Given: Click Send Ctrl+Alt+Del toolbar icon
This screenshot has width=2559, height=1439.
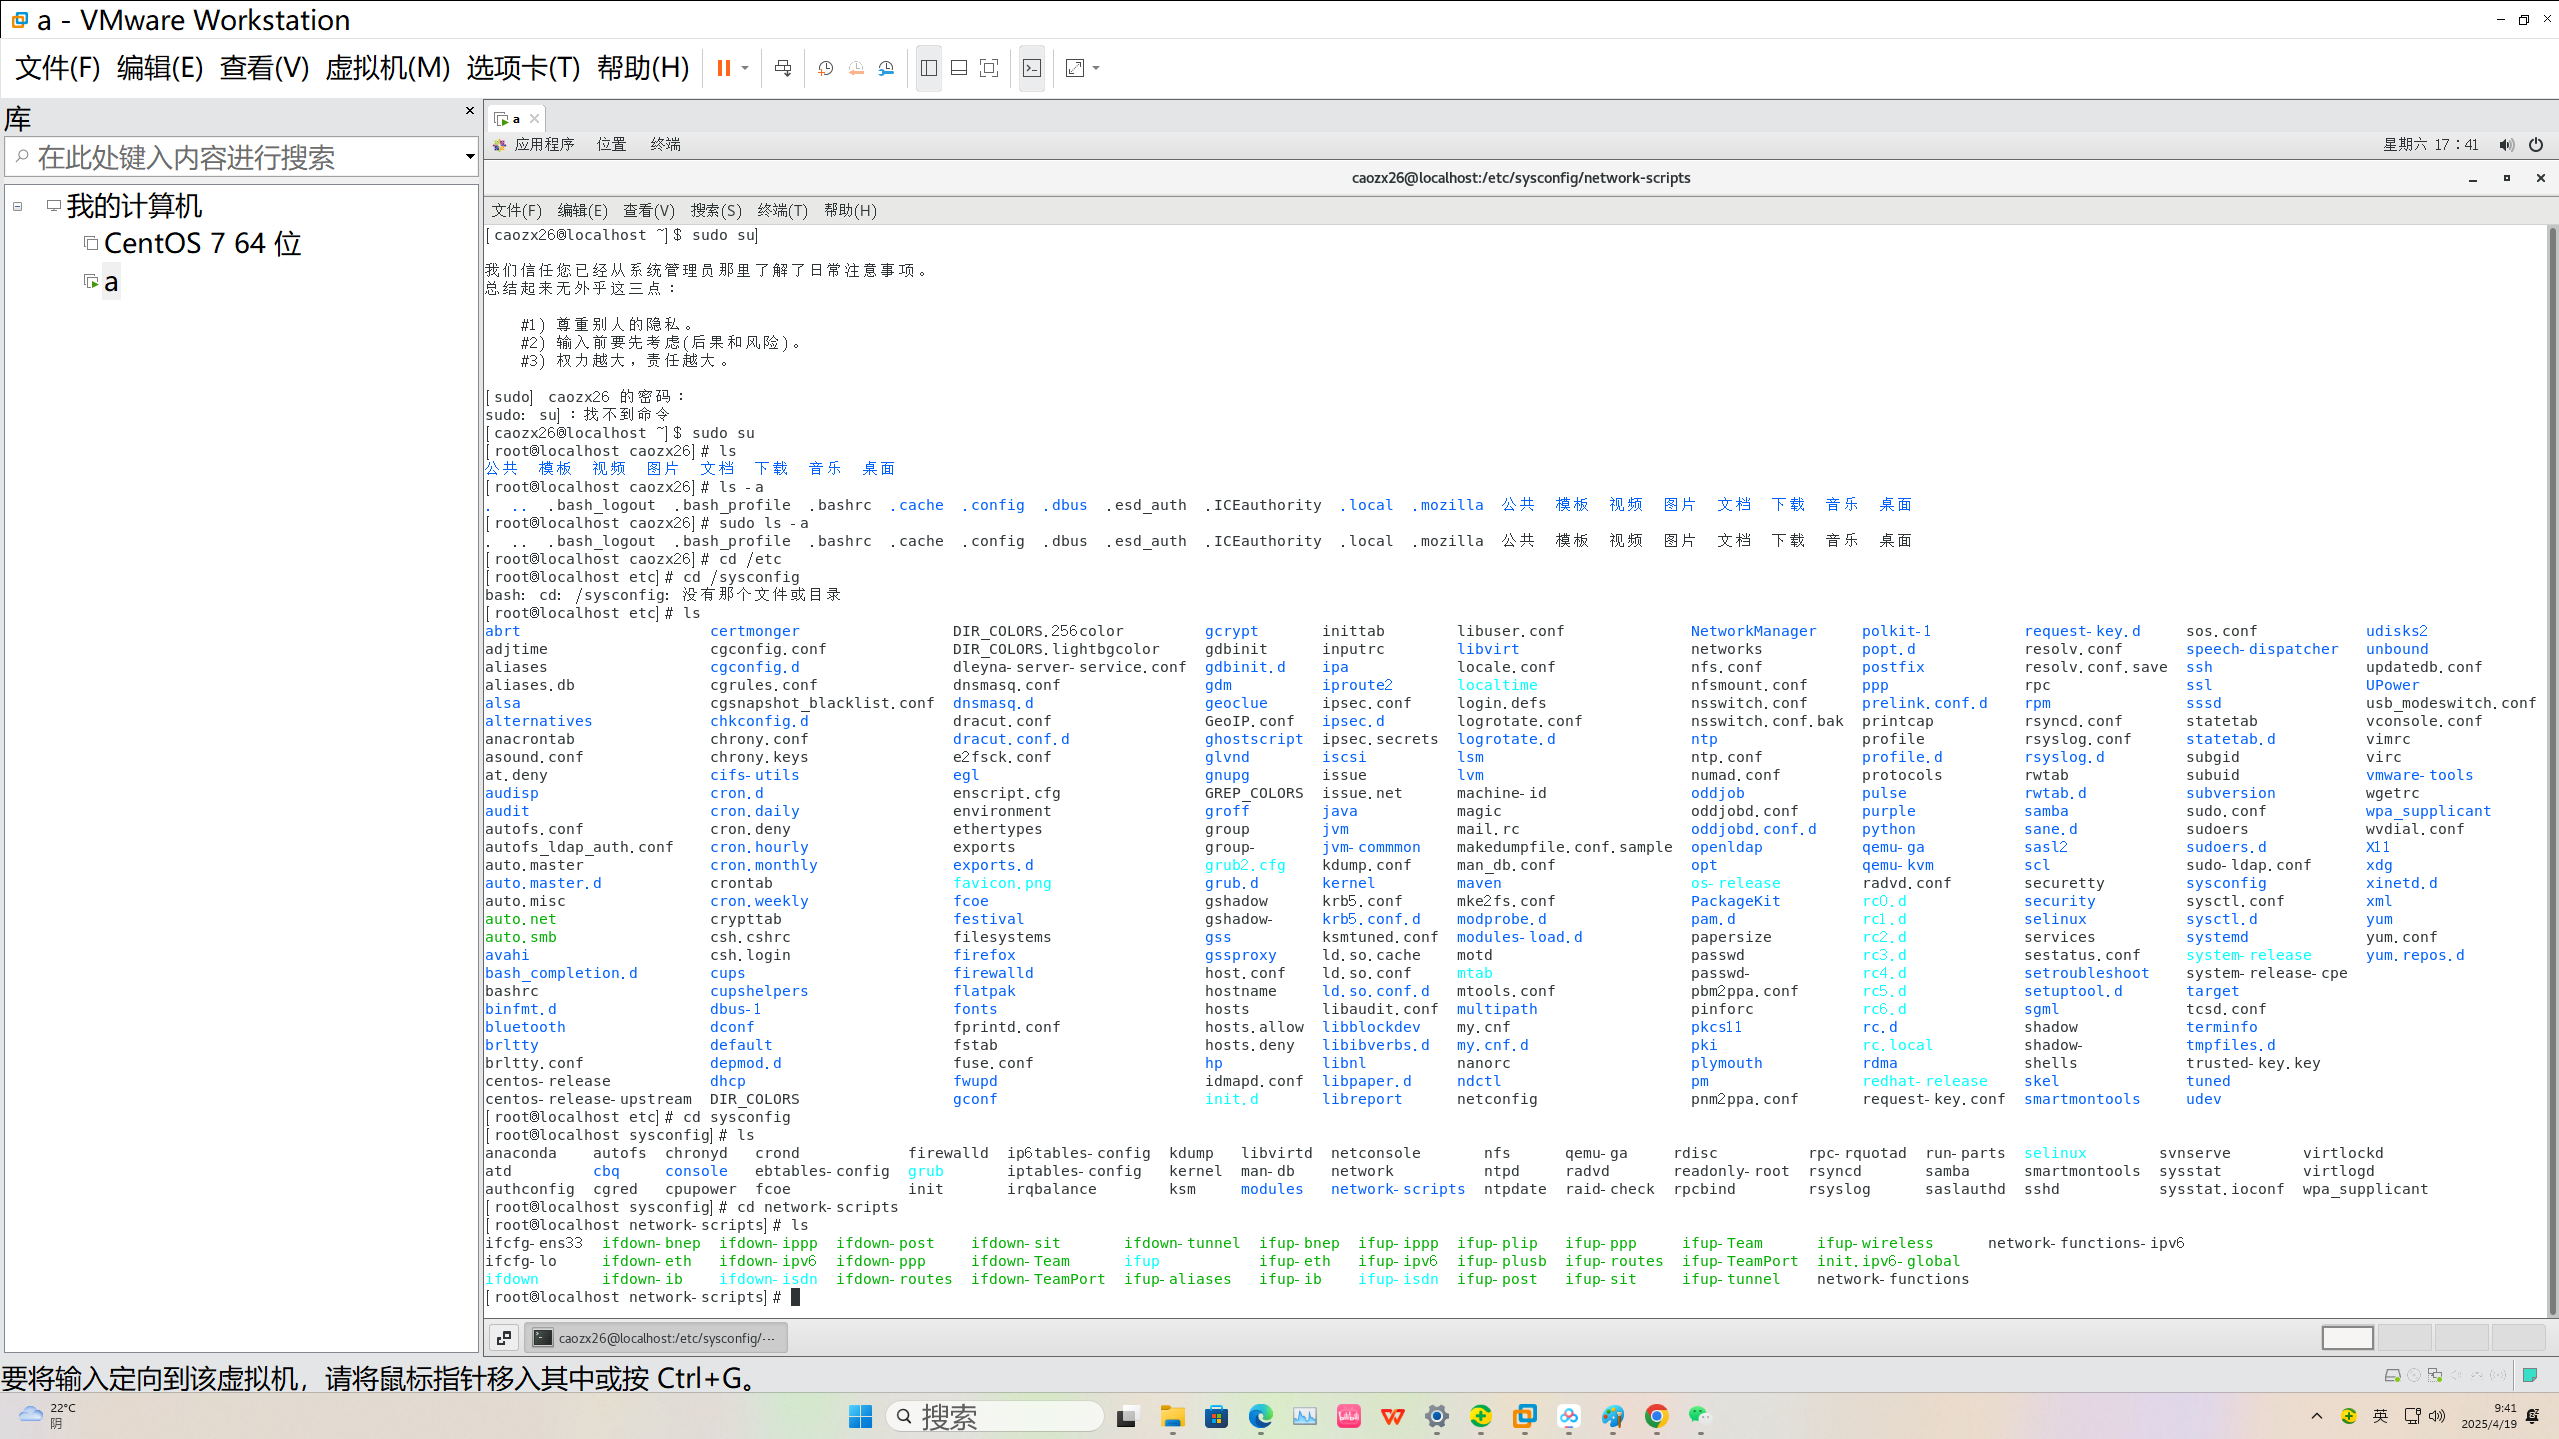Looking at the screenshot, I should click(x=783, y=68).
